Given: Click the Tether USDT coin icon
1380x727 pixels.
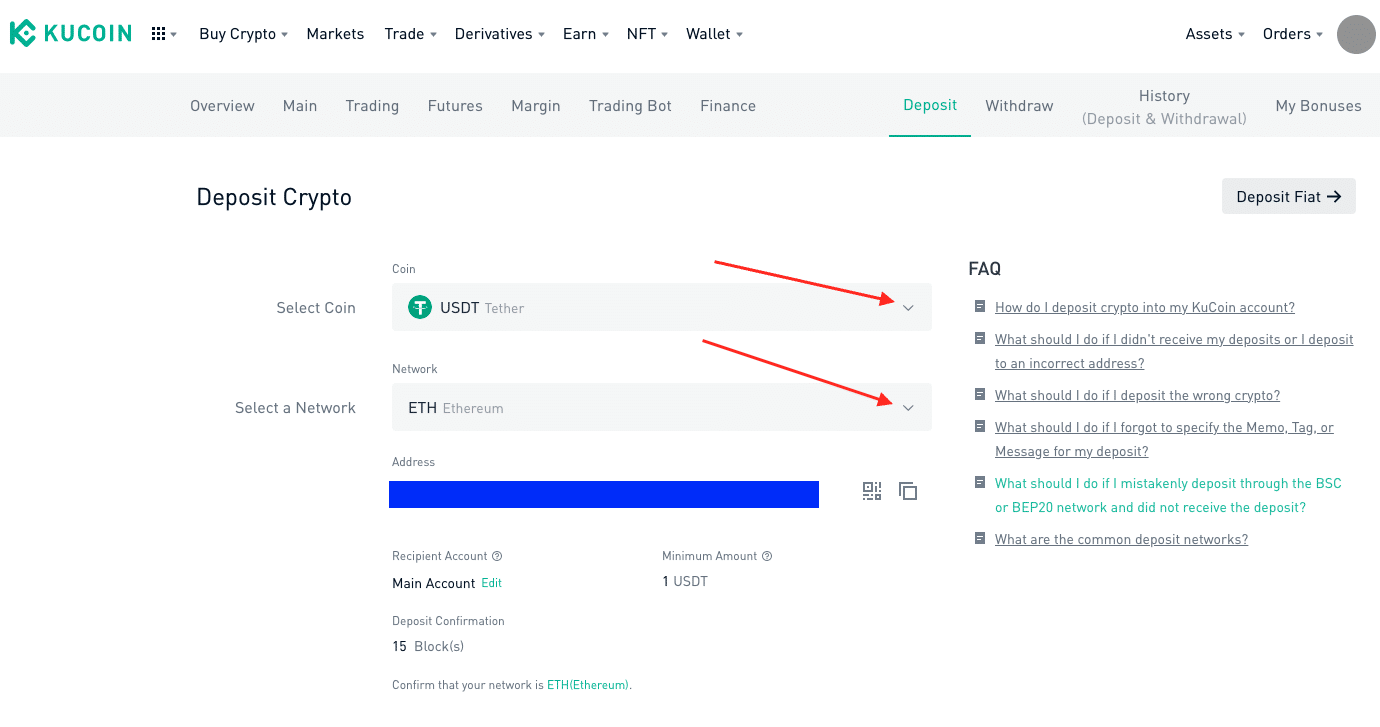Looking at the screenshot, I should click(x=420, y=308).
